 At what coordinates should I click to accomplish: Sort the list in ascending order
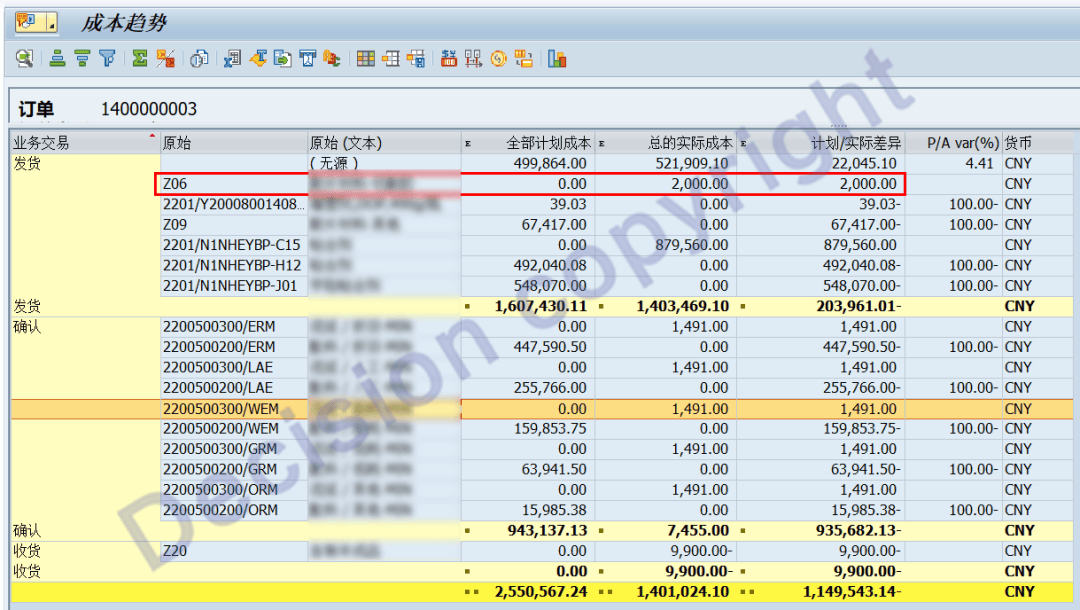click(58, 59)
